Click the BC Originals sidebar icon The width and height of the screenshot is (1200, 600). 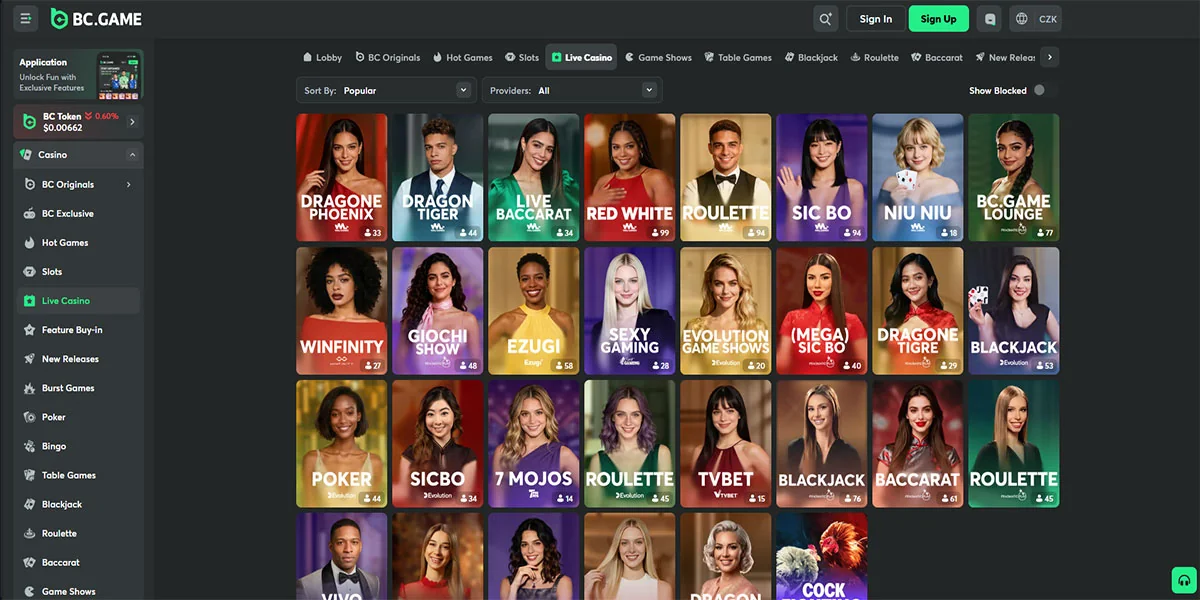pyautogui.click(x=29, y=185)
